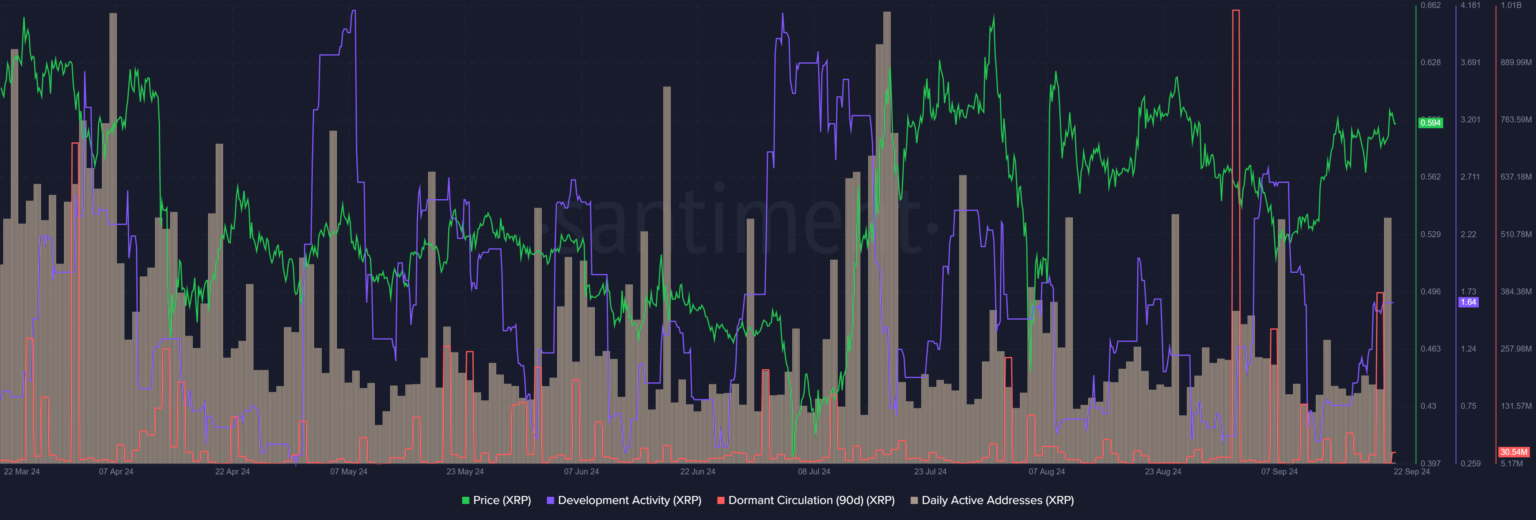The width and height of the screenshot is (1536, 520).
Task: Click the green Price (XRP) legend swatch
Action: (x=465, y=499)
